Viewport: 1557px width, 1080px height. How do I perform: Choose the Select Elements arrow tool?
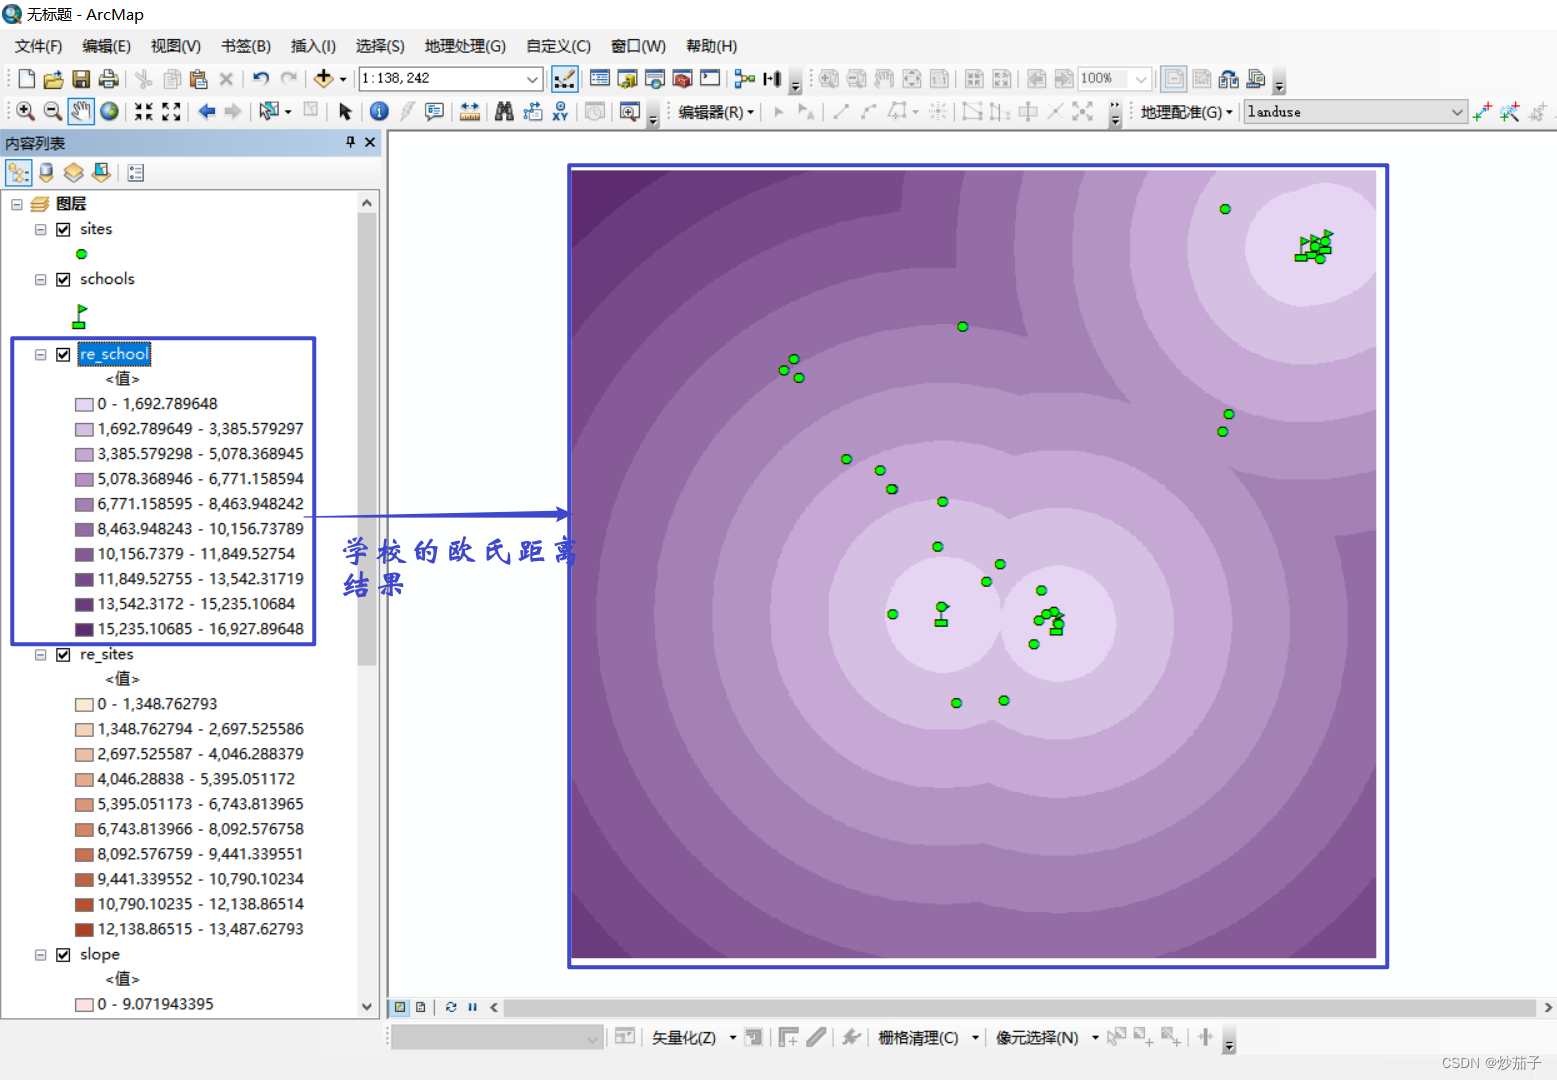point(345,111)
